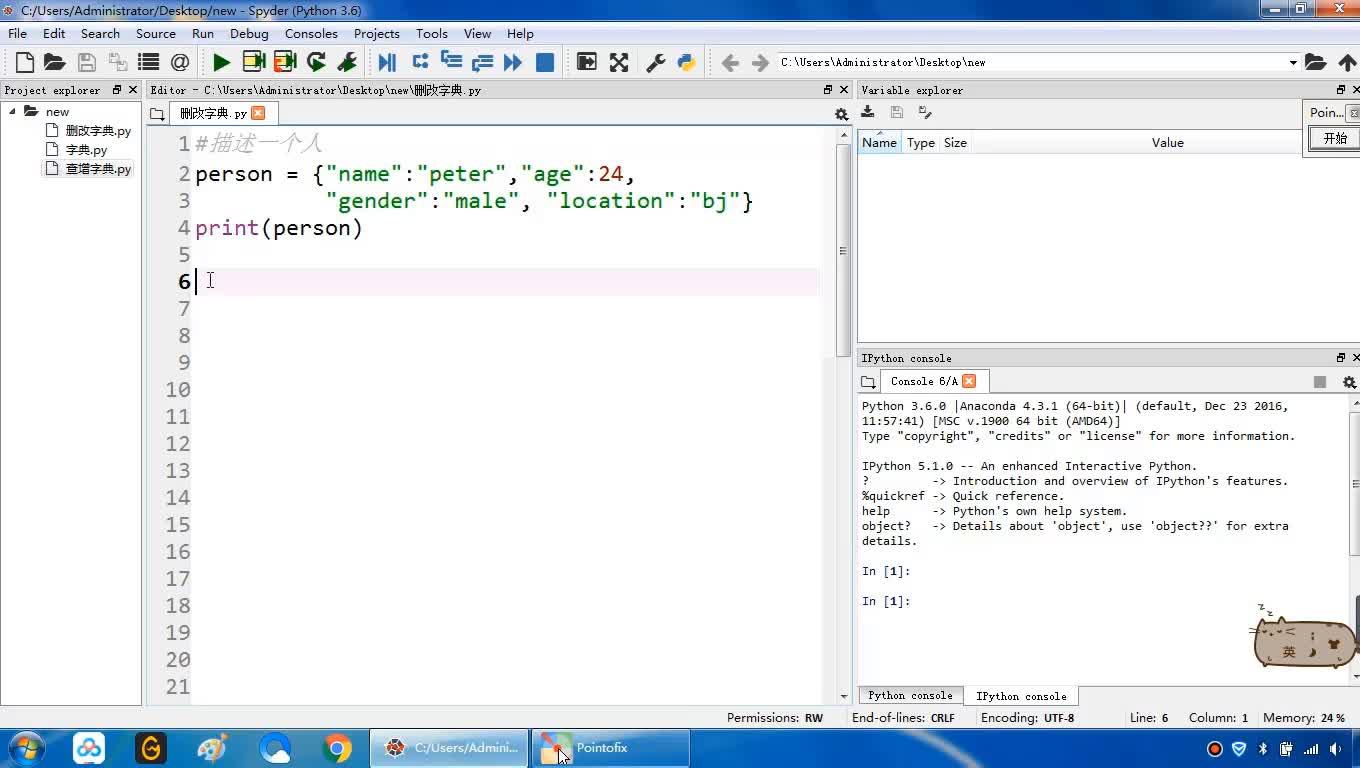Viewport: 1360px width, 768px height.
Task: Select 字典.py in Project explorer
Action: tap(86, 150)
